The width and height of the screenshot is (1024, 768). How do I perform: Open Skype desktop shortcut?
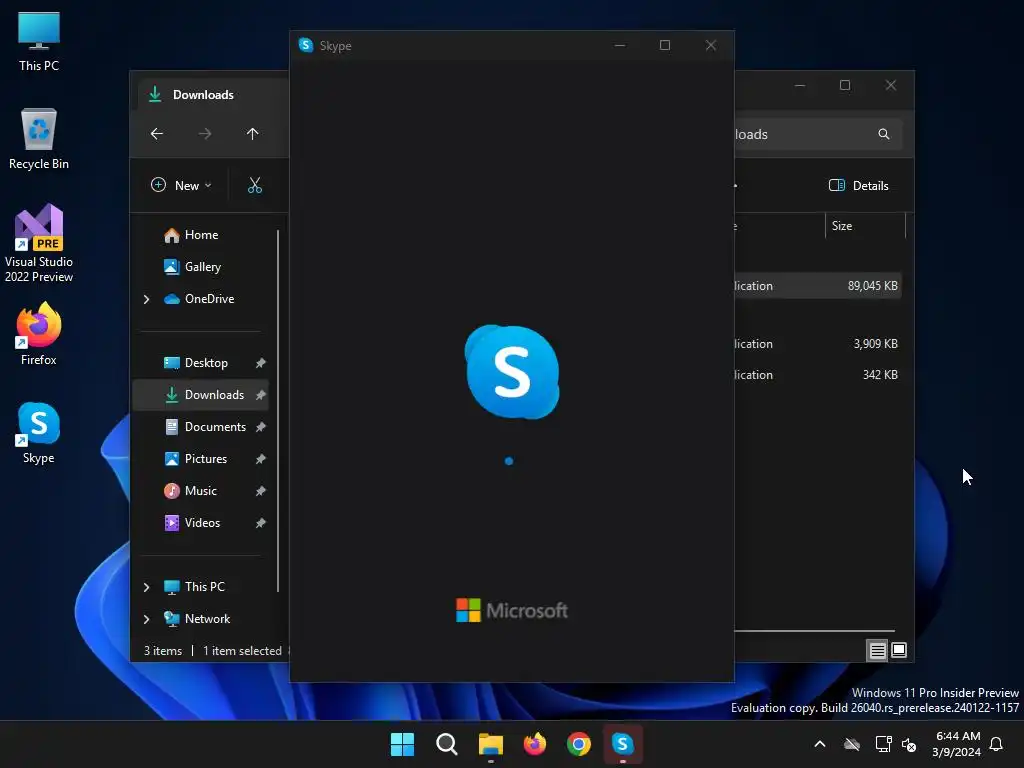click(x=39, y=434)
